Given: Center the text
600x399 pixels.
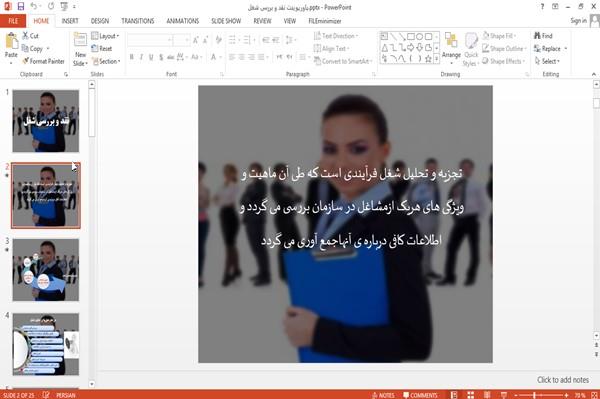Looking at the screenshot, I should click(242, 57).
